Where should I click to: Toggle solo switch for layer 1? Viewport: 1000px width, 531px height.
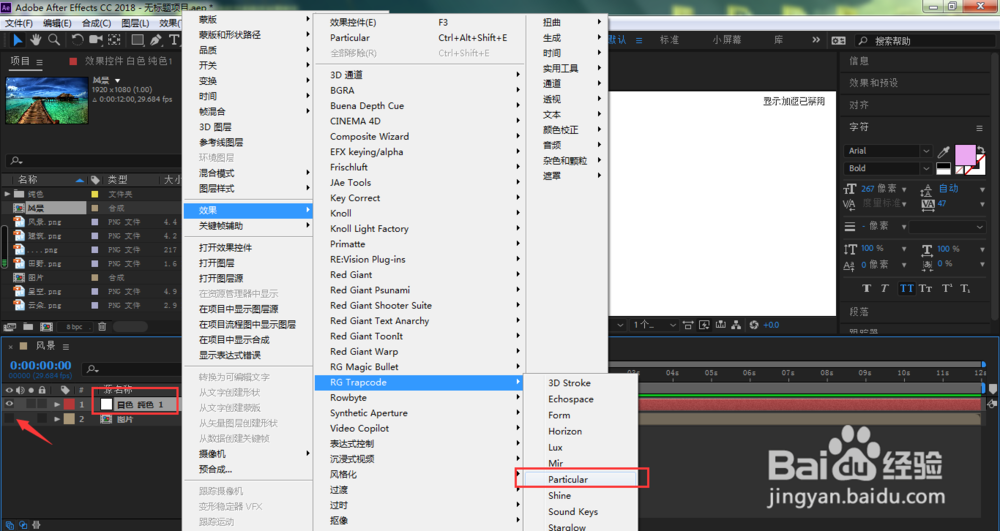click(x=31, y=404)
